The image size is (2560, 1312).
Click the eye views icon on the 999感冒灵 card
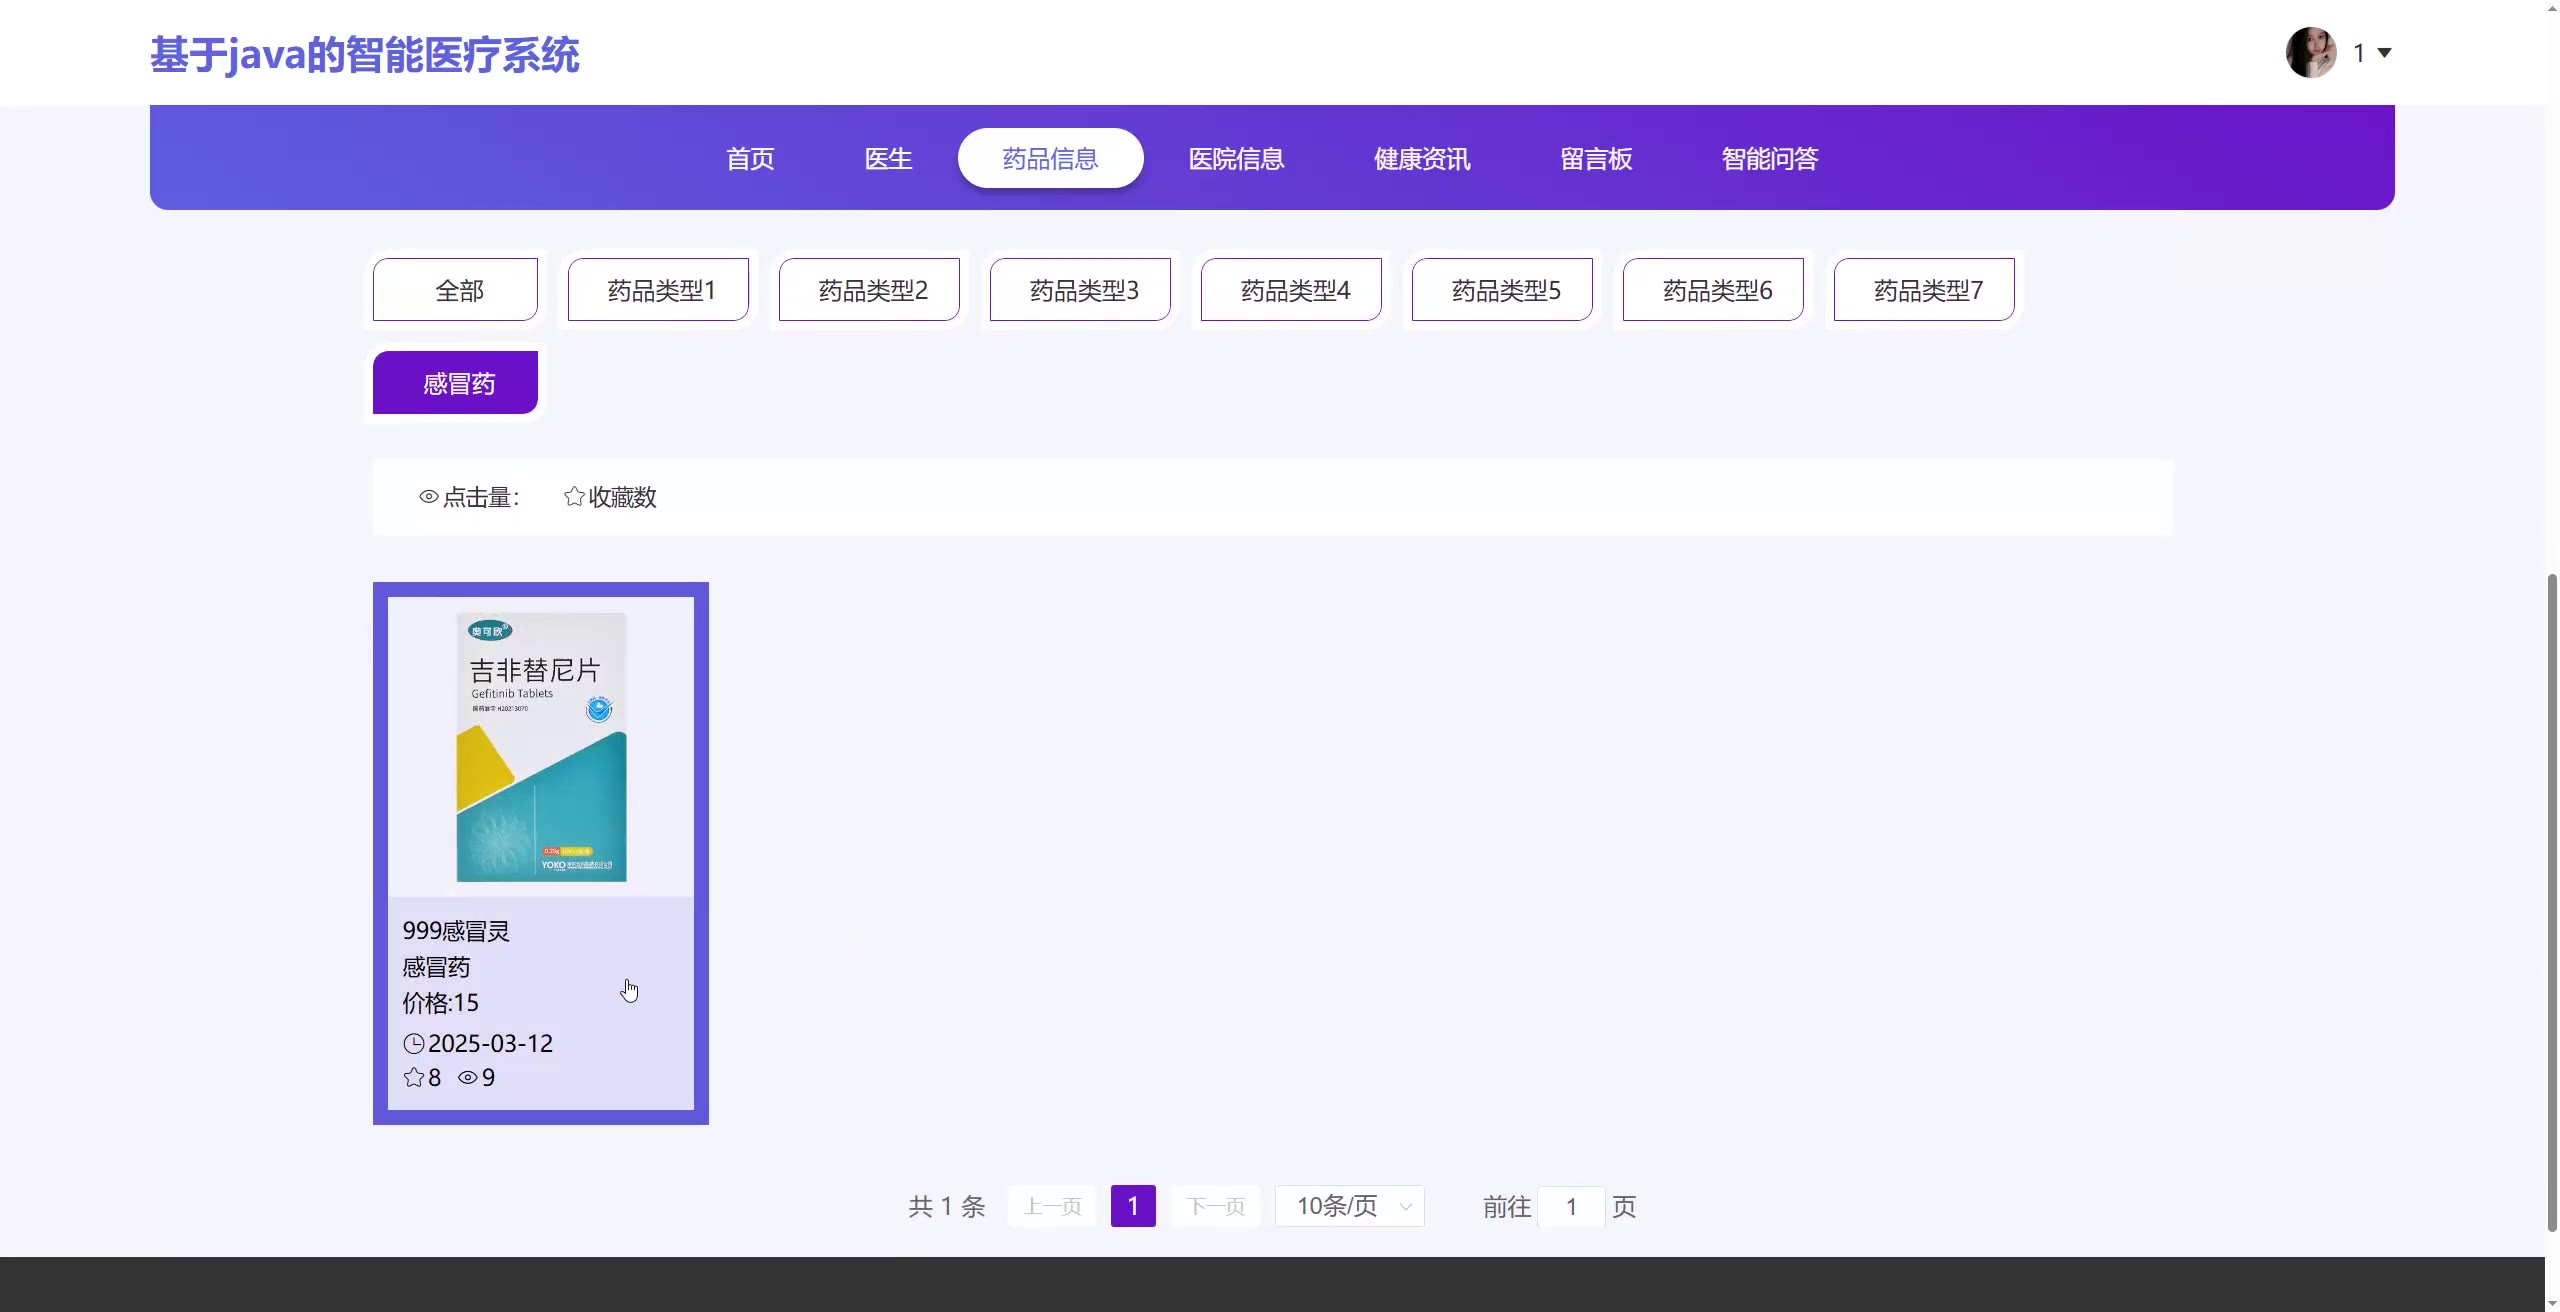pos(467,1078)
